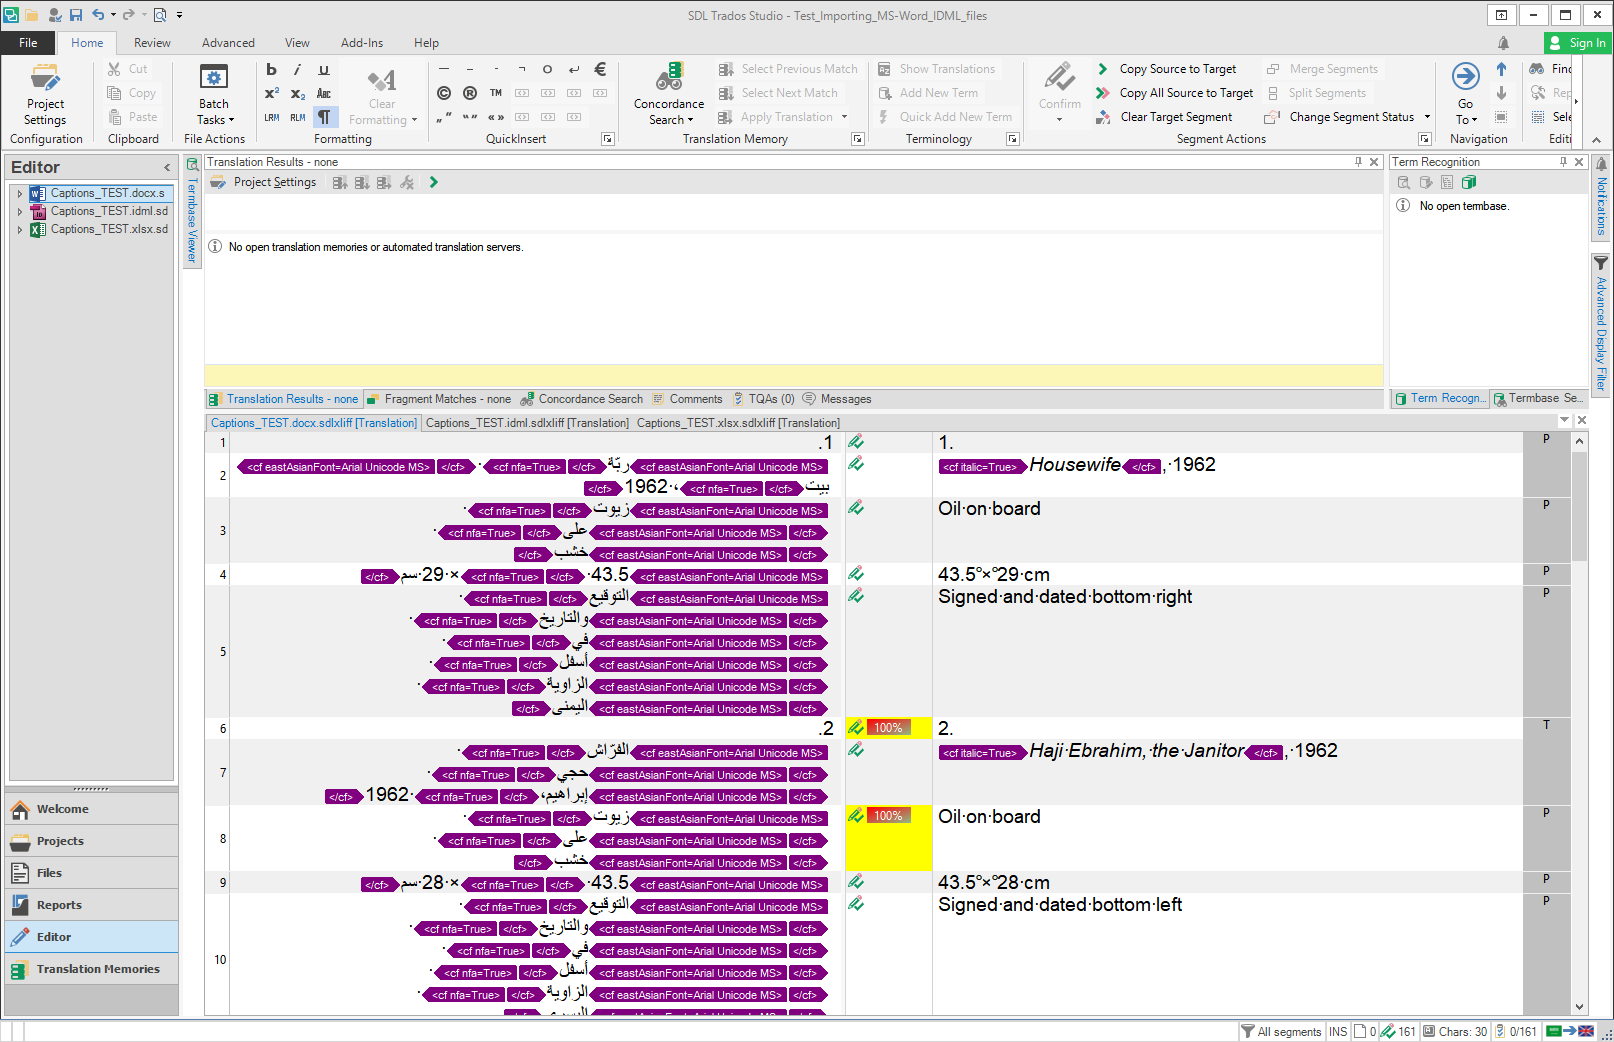The image size is (1614, 1042).
Task: Insert the TM trademark symbol
Action: [496, 93]
